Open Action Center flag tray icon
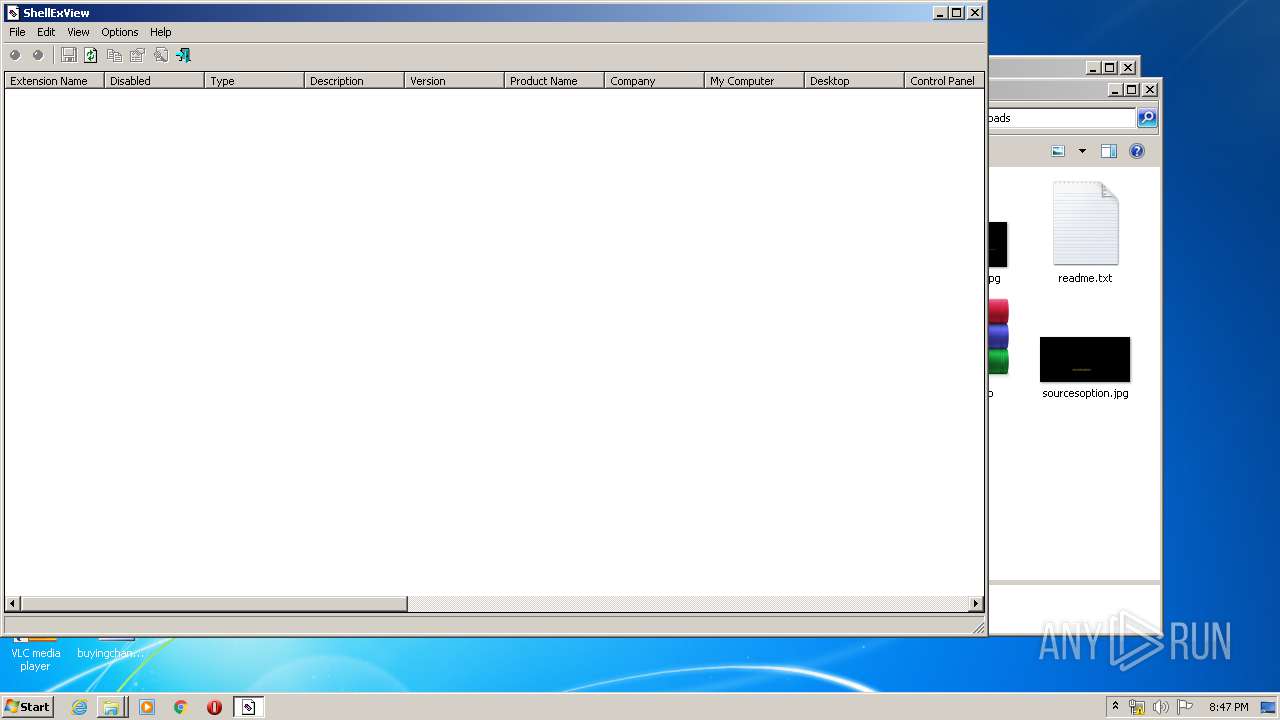The image size is (1280, 720). 1185,707
